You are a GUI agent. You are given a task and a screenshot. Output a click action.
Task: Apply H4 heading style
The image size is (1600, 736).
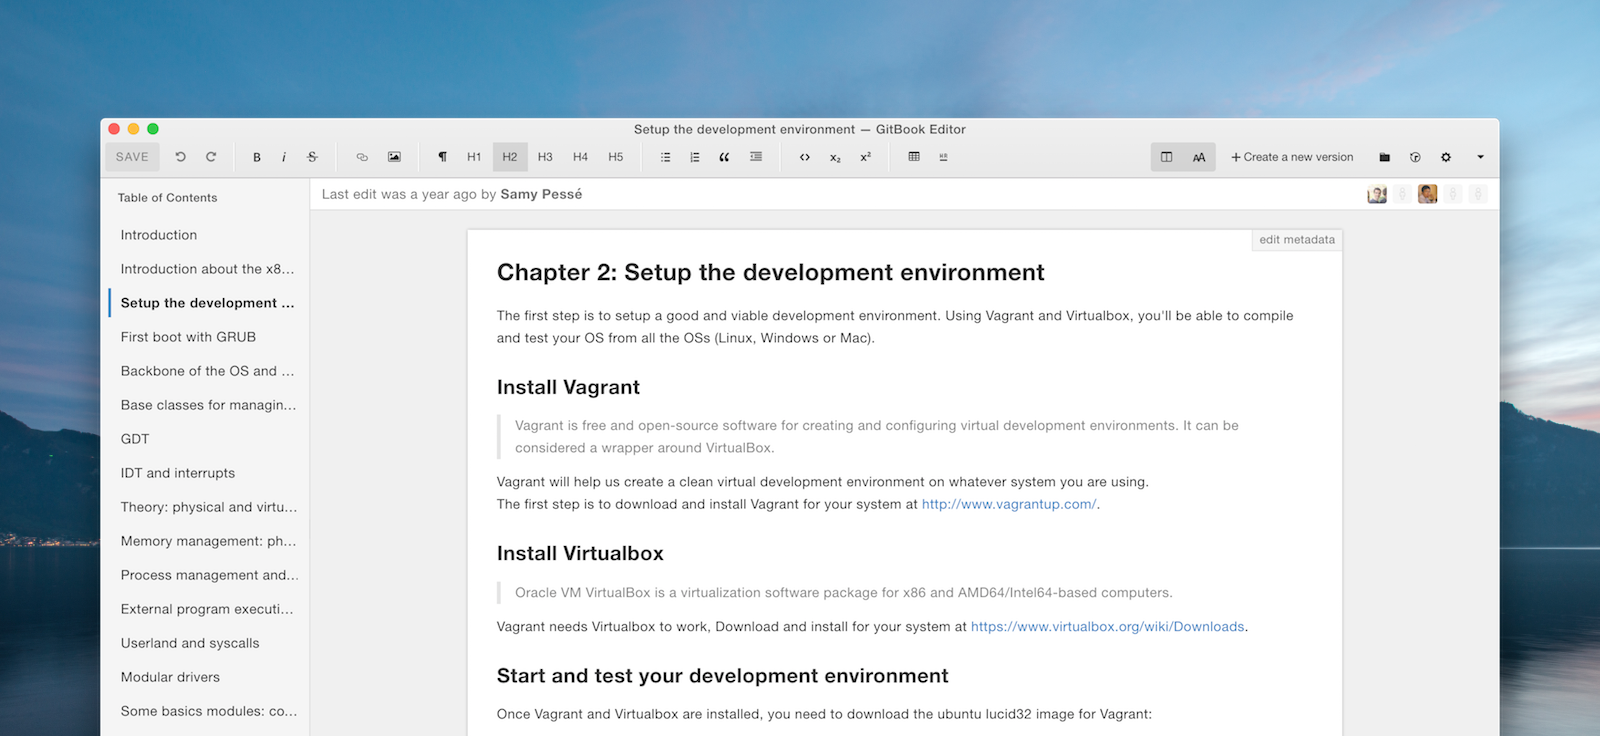tap(580, 157)
